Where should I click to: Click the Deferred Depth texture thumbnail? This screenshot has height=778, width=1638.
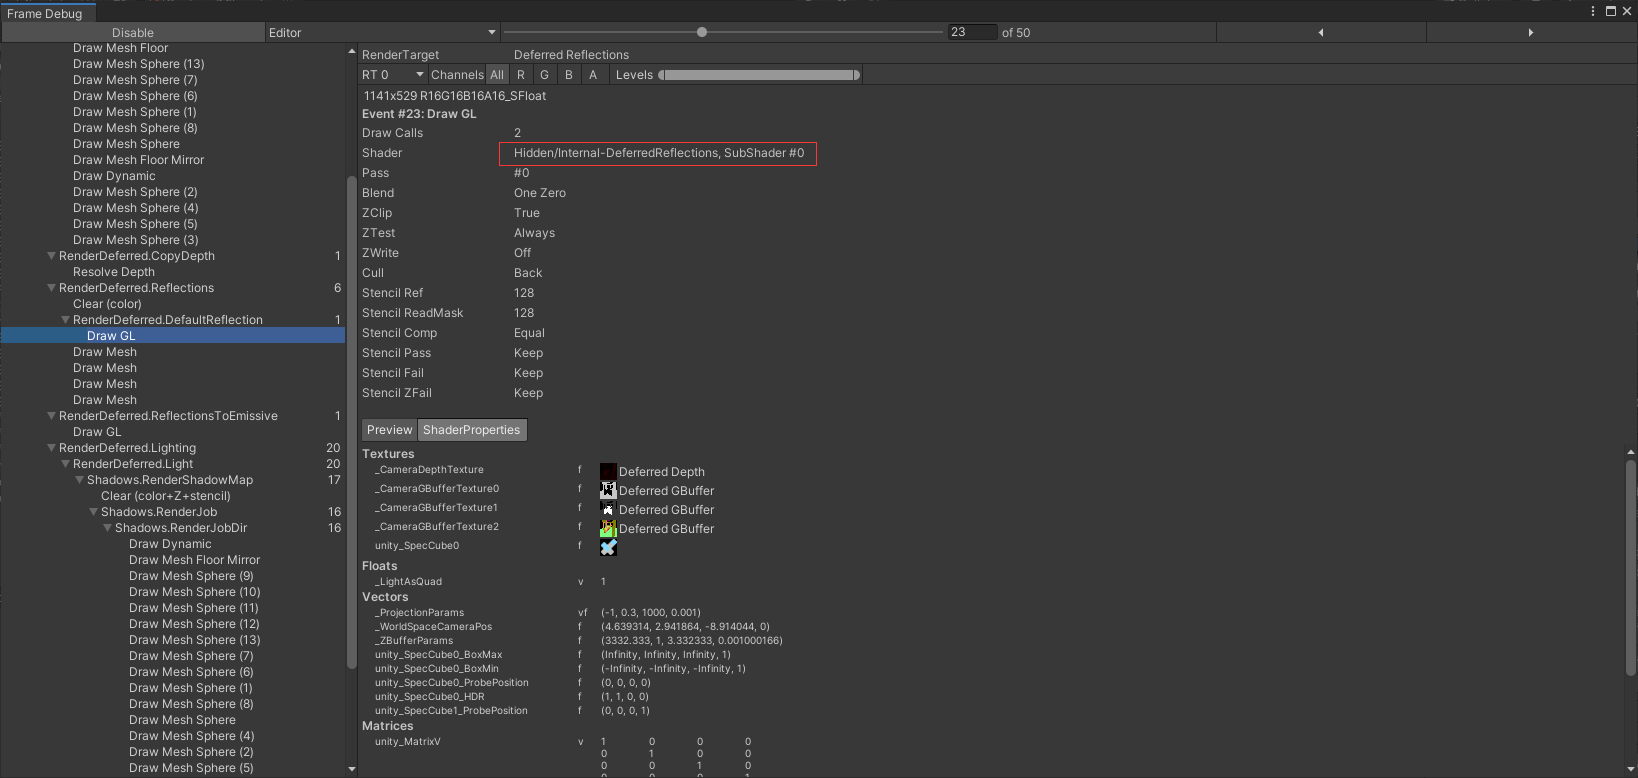coord(608,471)
